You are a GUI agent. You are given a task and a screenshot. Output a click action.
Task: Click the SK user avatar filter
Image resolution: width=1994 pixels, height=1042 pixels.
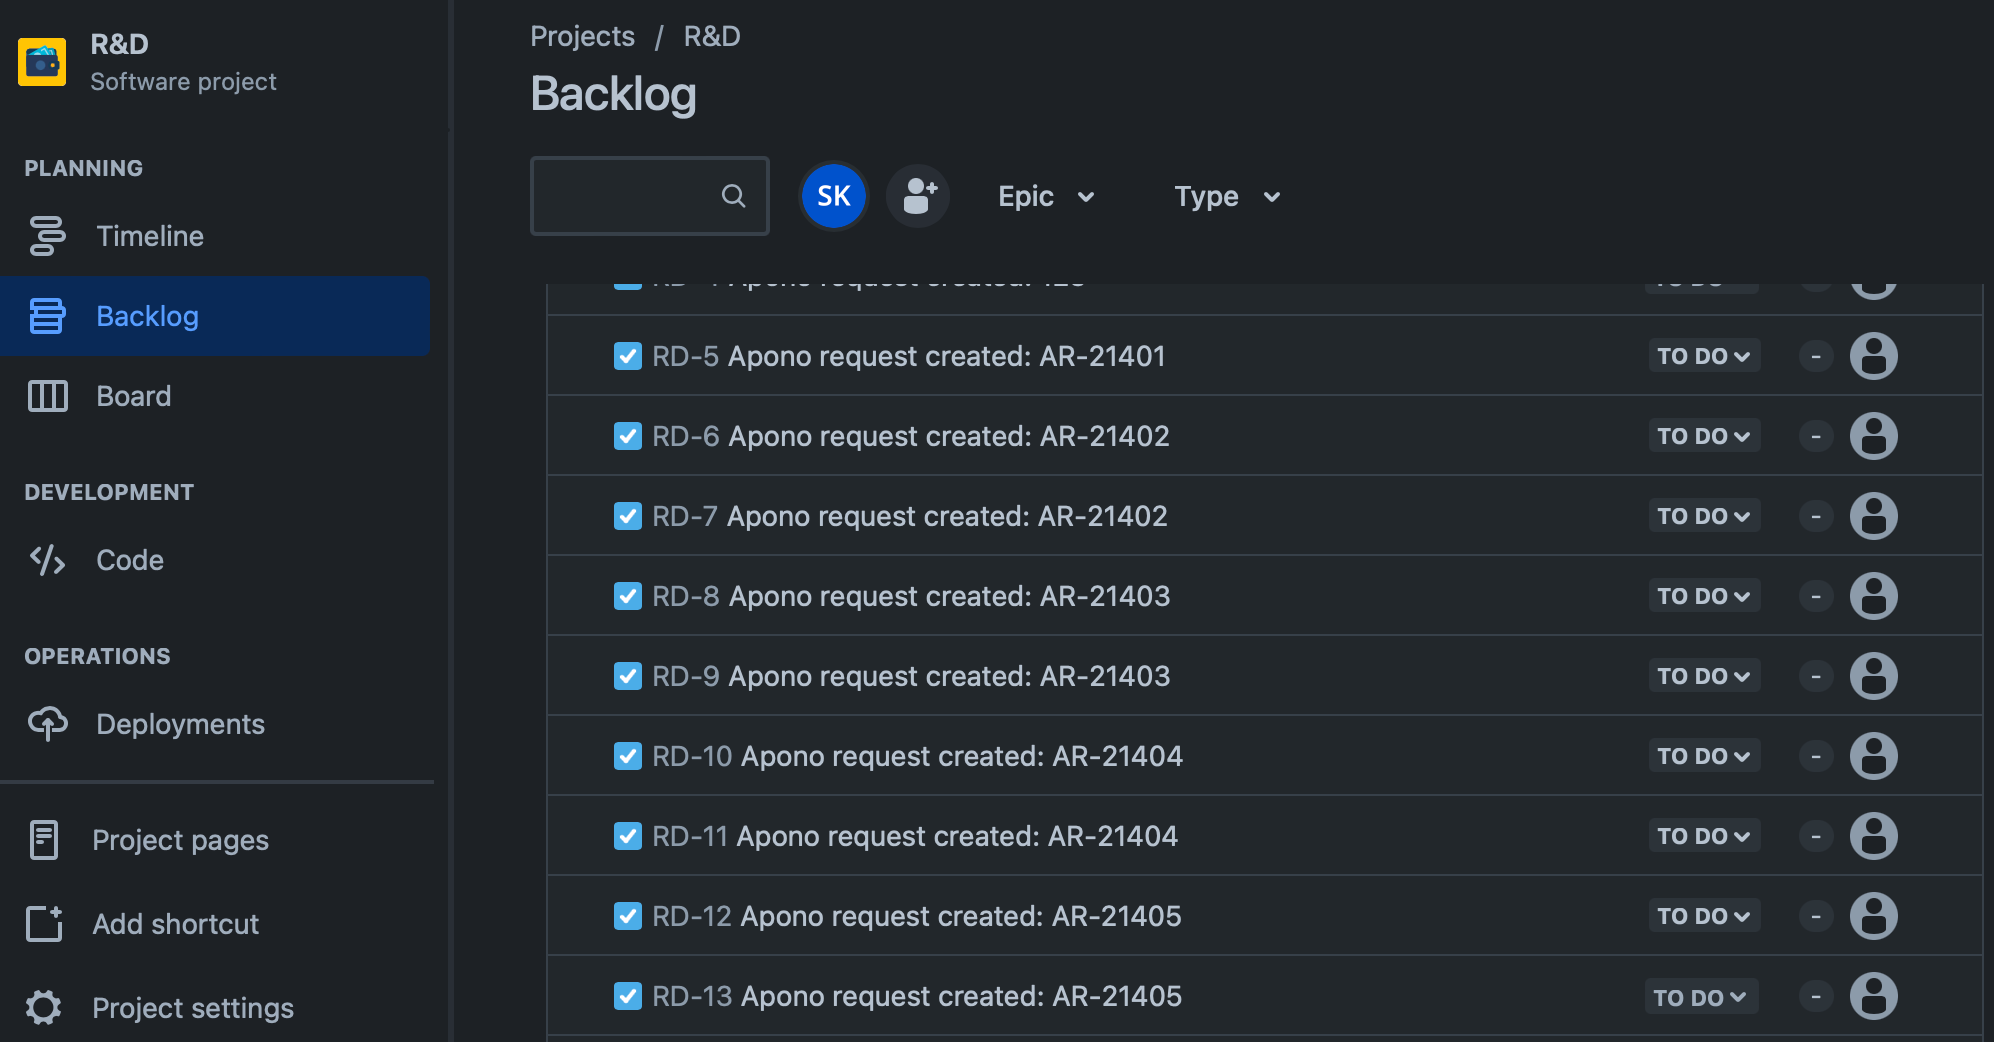[x=833, y=196]
